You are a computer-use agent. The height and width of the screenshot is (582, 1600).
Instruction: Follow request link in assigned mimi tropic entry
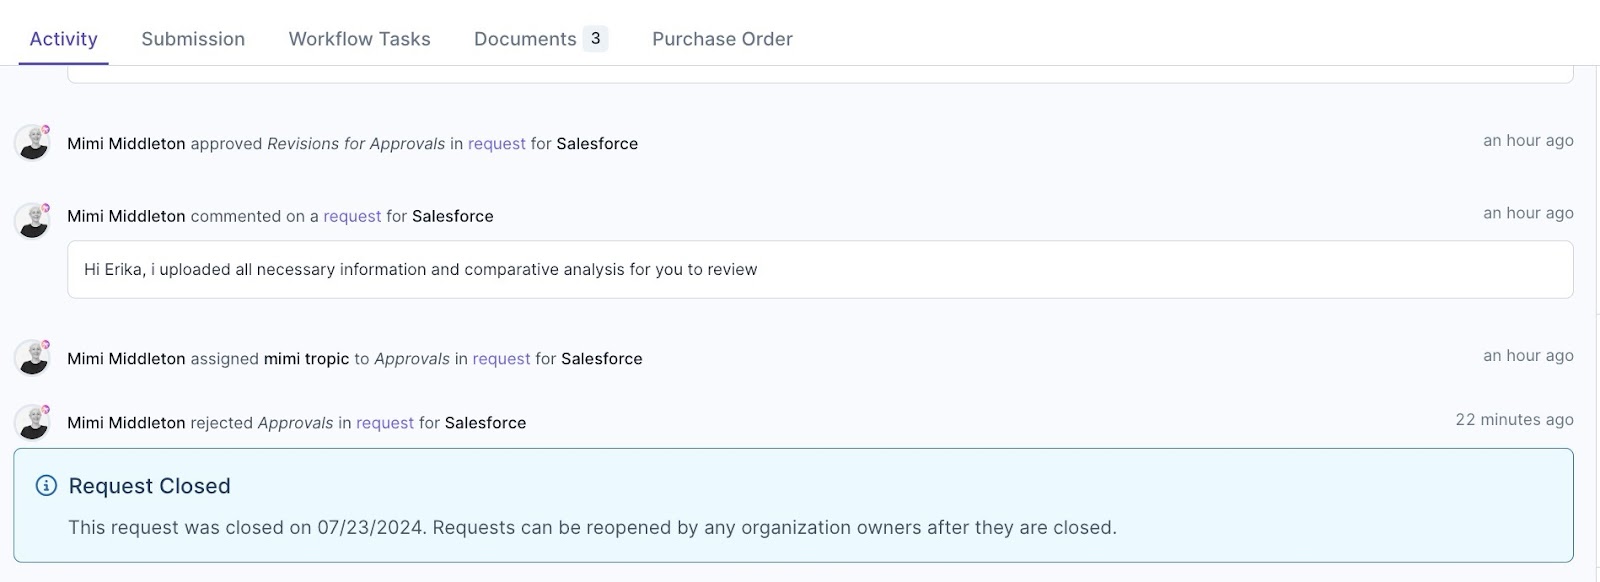[501, 358]
